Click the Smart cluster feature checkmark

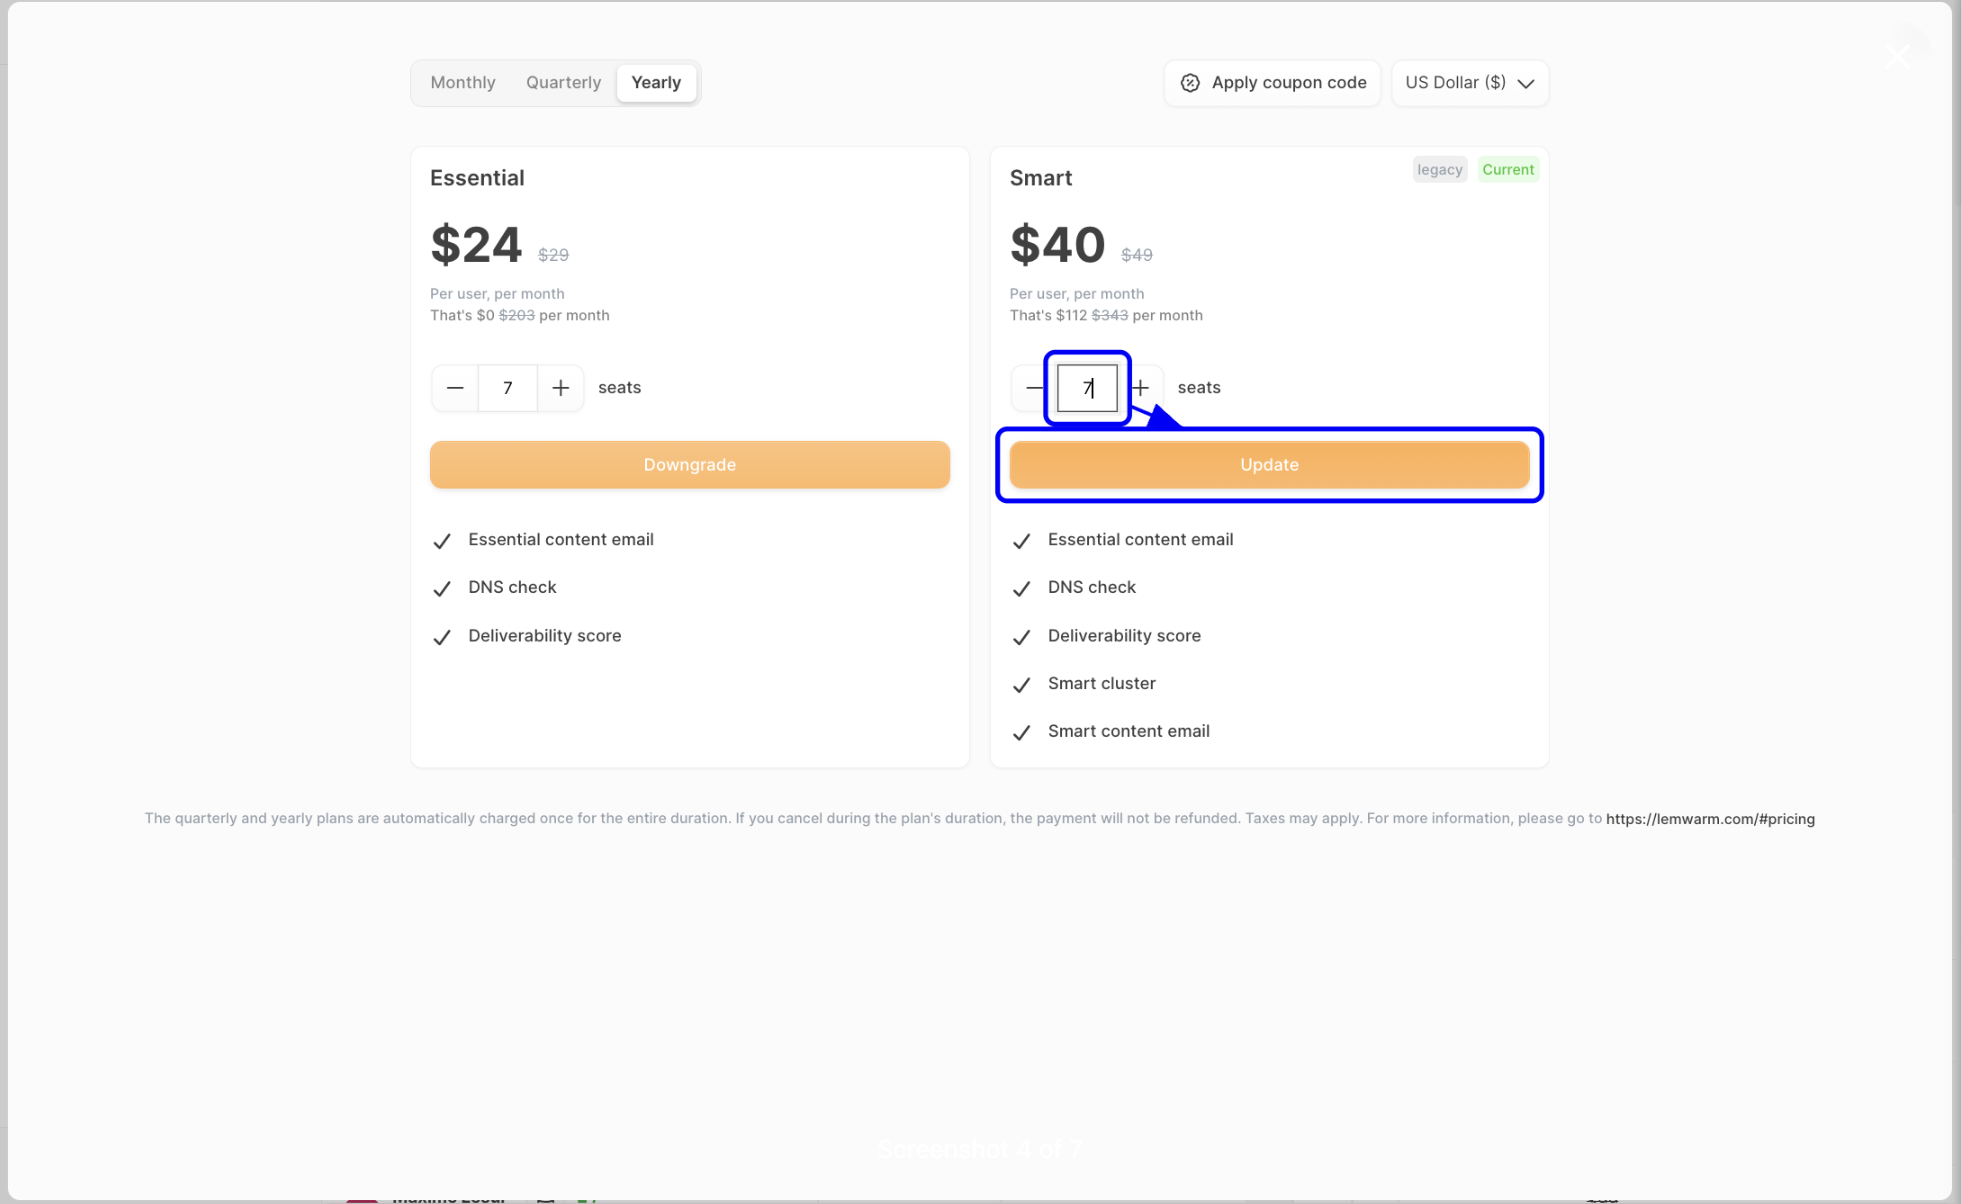[x=1021, y=685]
